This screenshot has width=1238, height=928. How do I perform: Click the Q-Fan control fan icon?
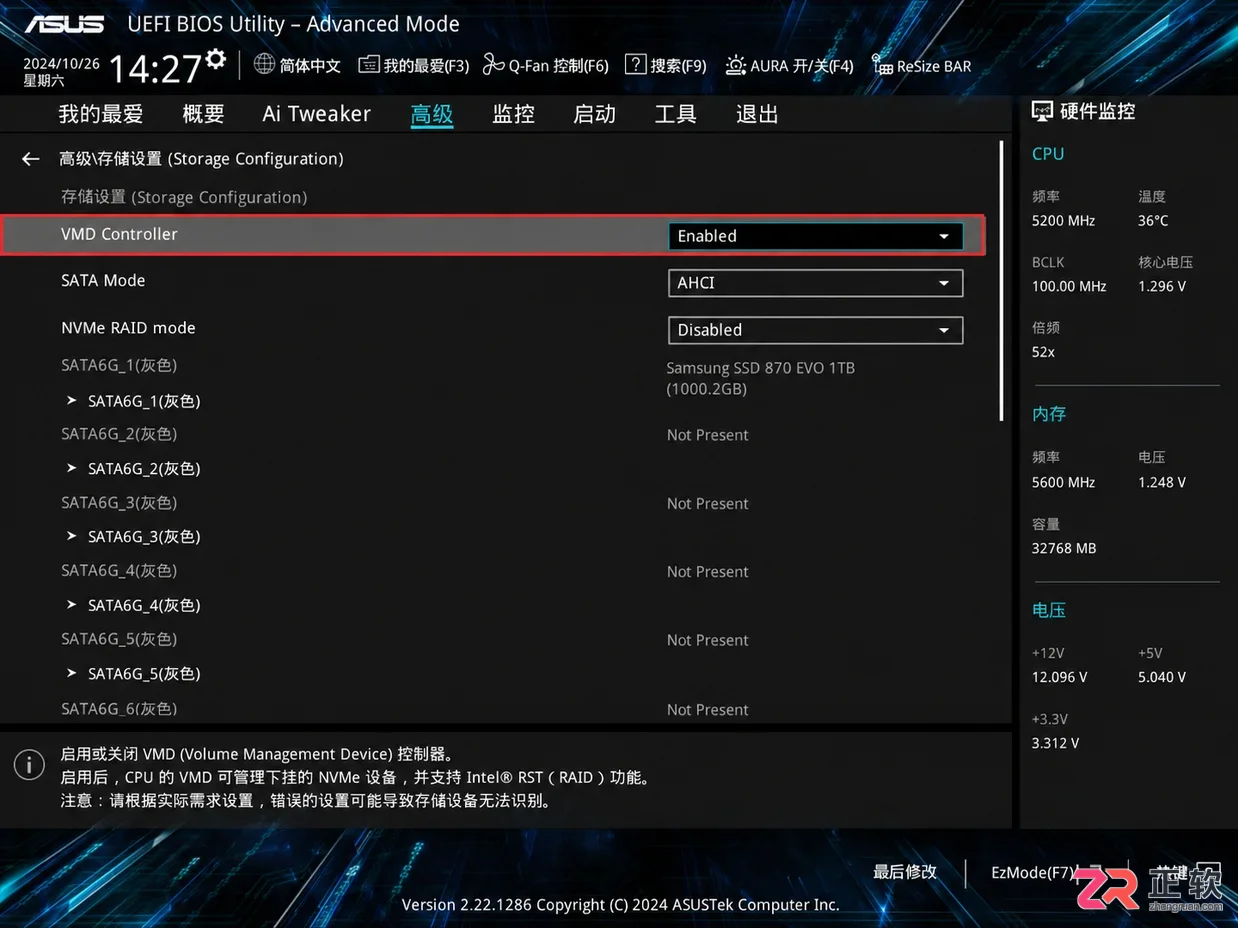(x=493, y=65)
